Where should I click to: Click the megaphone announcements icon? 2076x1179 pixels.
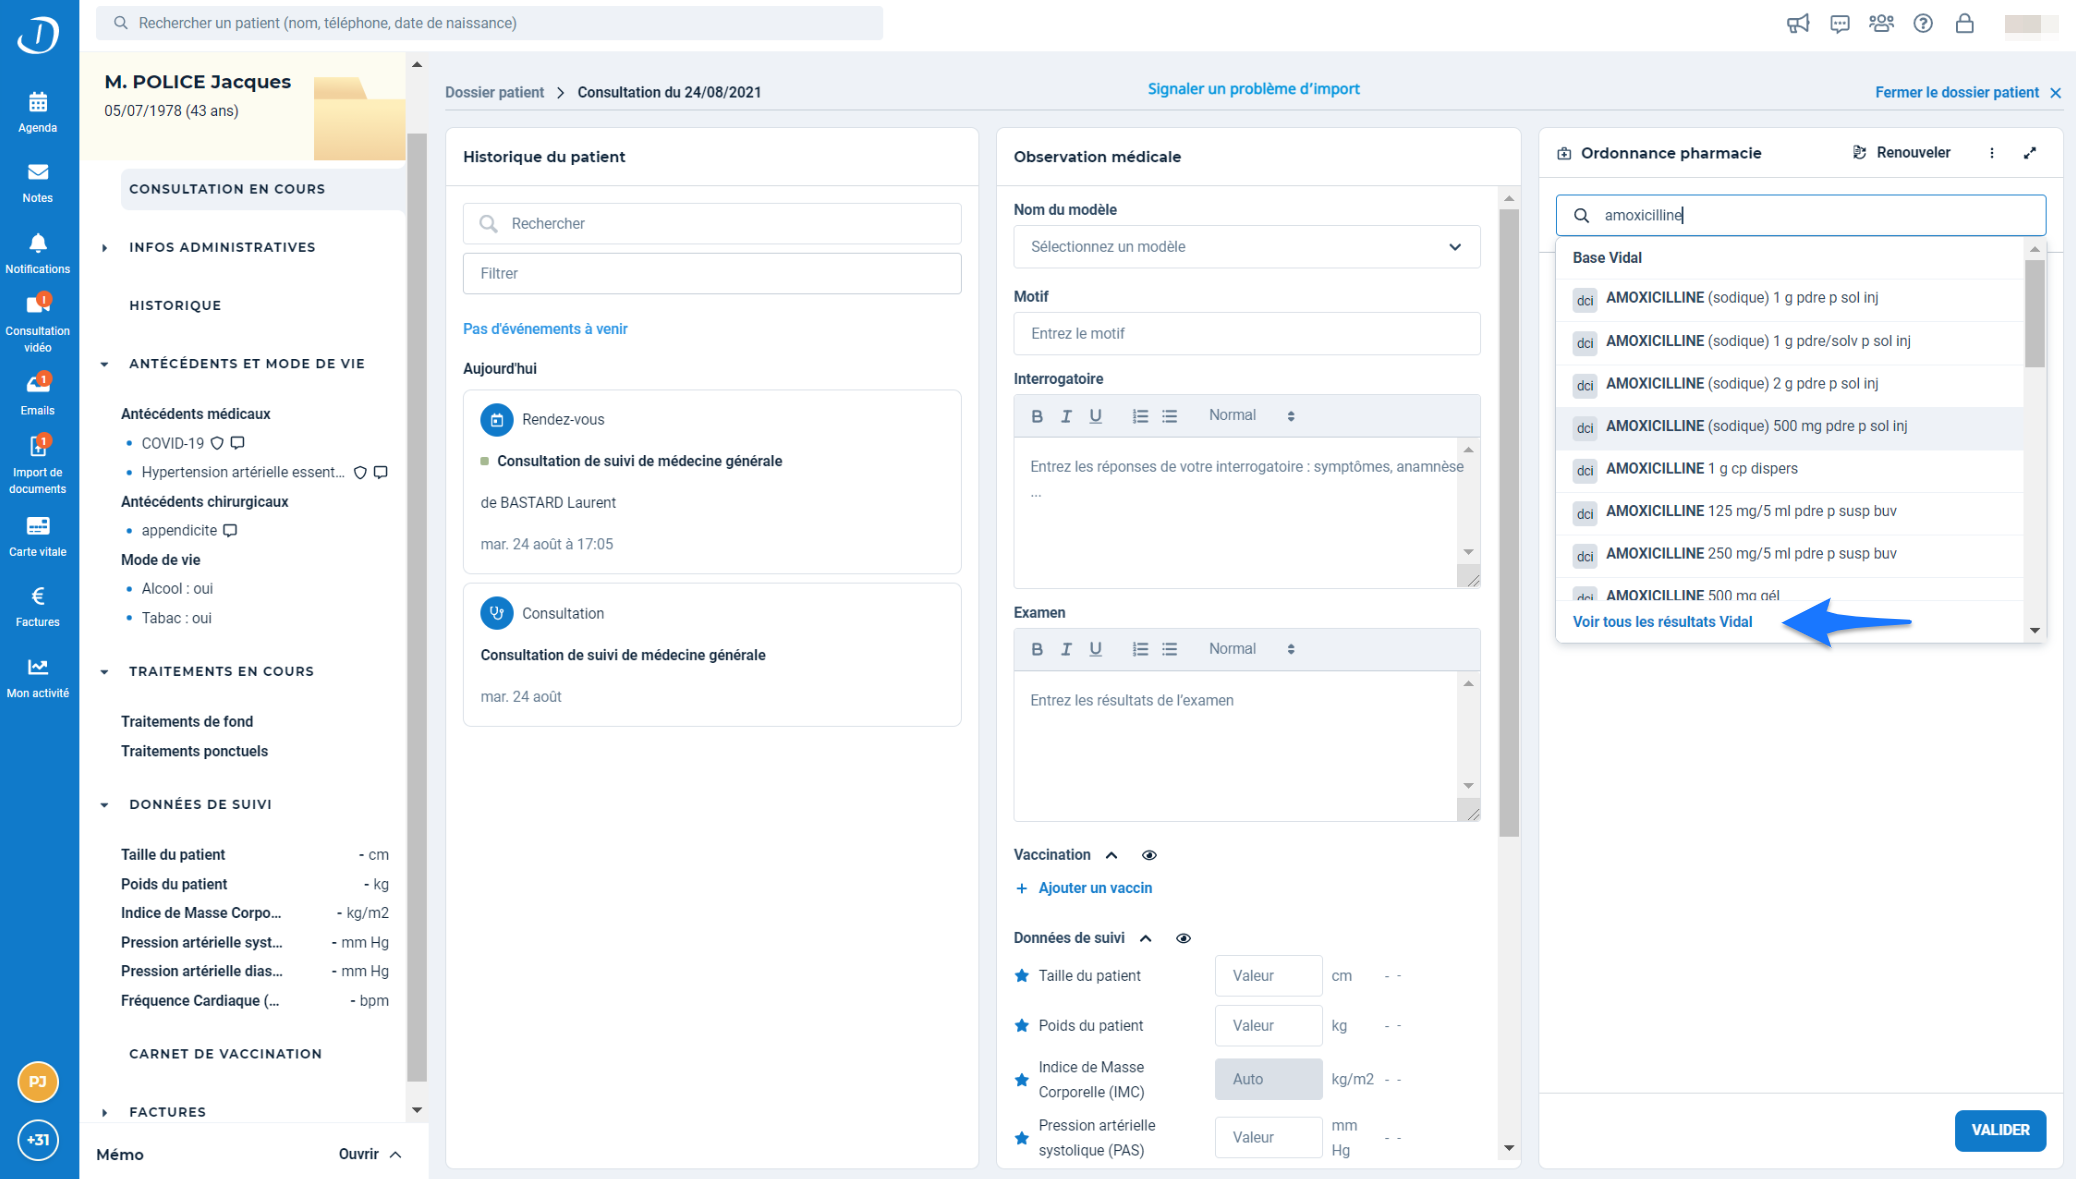1797,23
